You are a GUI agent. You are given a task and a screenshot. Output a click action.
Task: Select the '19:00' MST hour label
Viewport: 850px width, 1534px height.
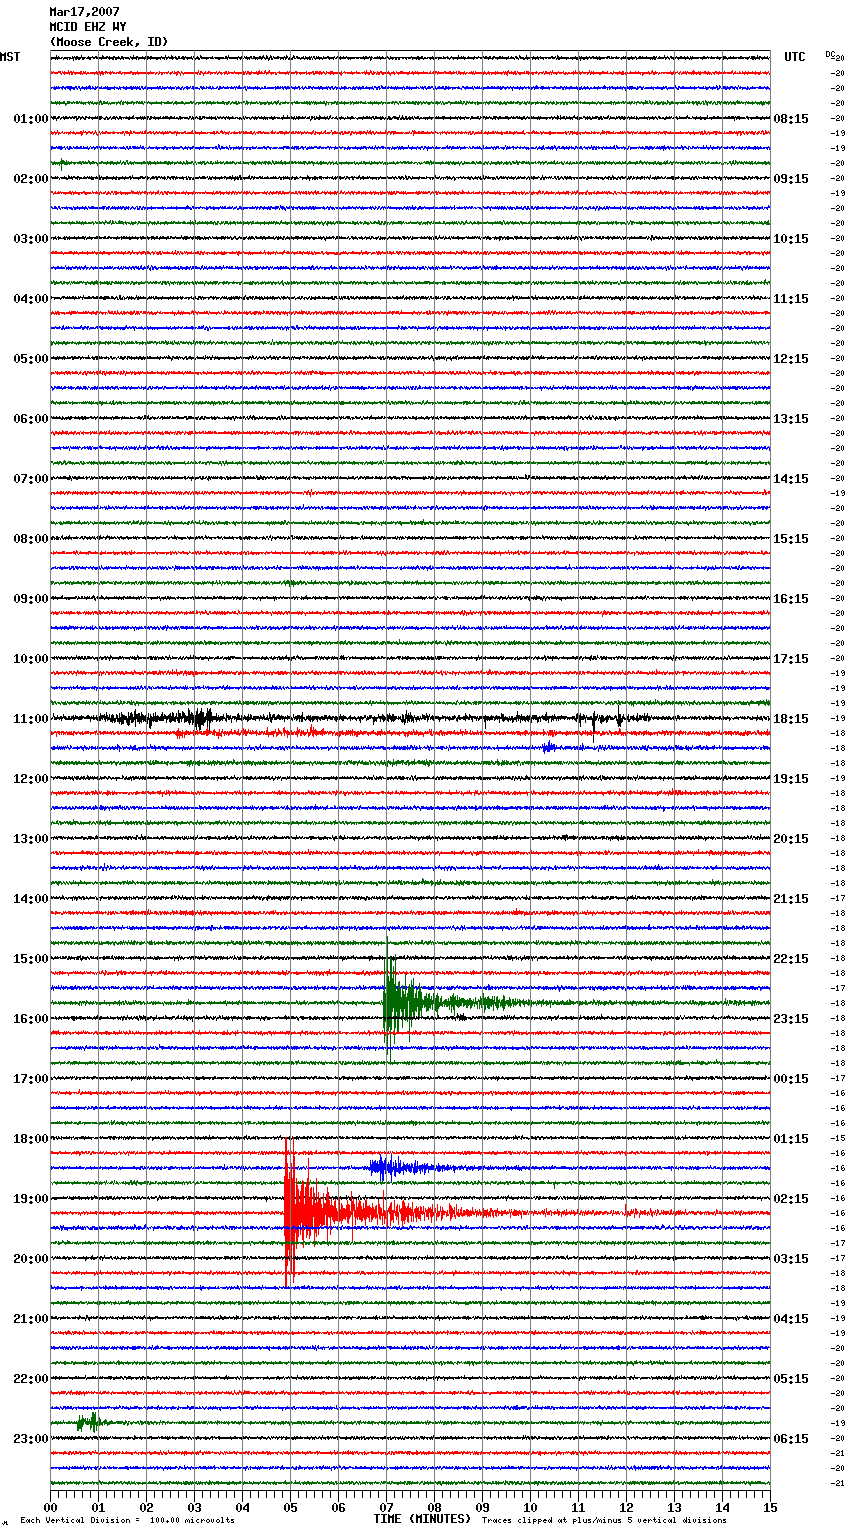(x=30, y=1199)
